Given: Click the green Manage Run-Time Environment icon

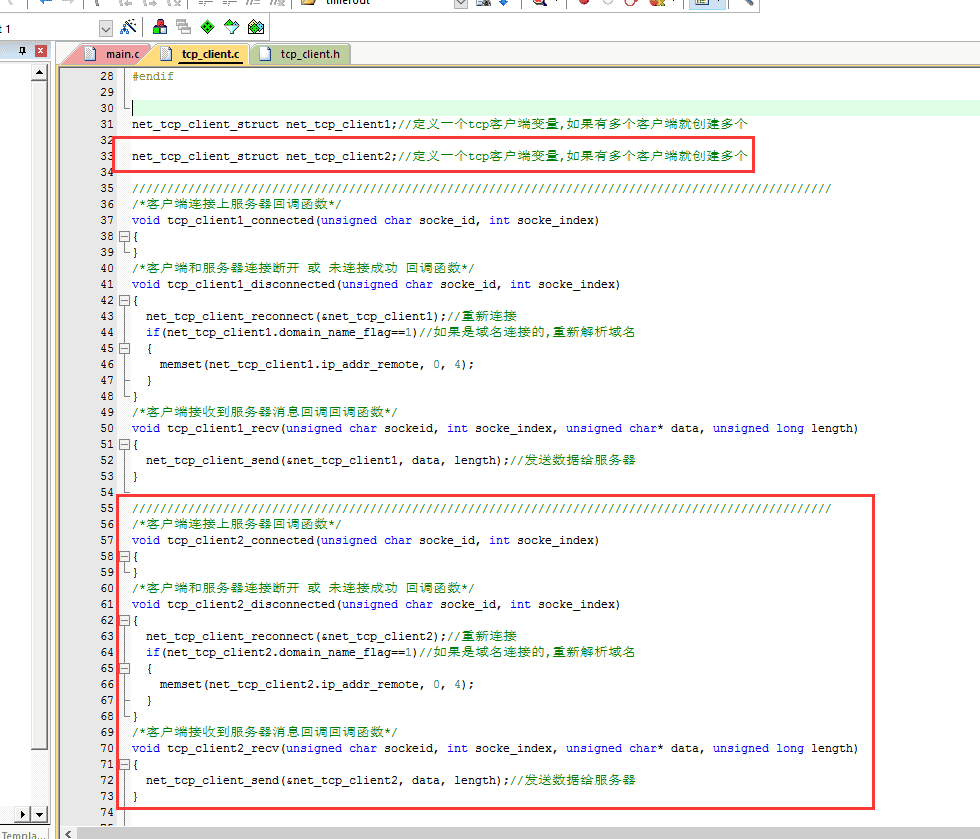Looking at the screenshot, I should click(207, 27).
